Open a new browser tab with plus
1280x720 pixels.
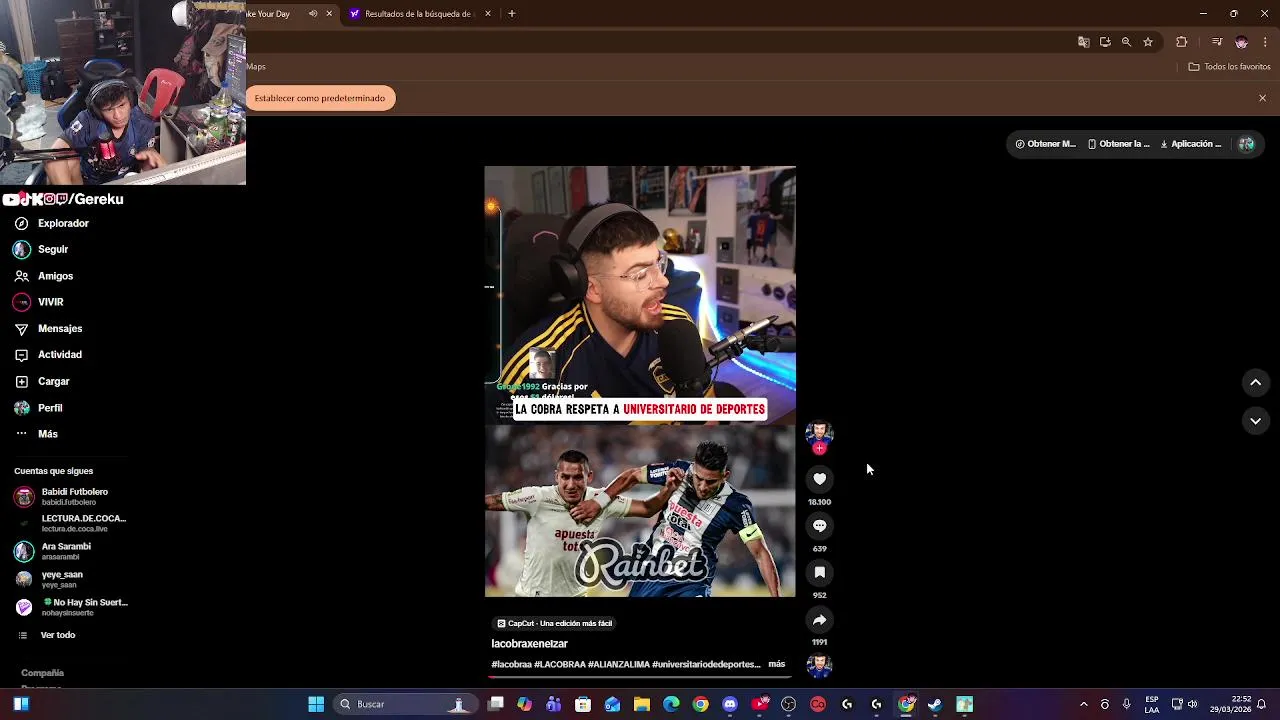(511, 14)
